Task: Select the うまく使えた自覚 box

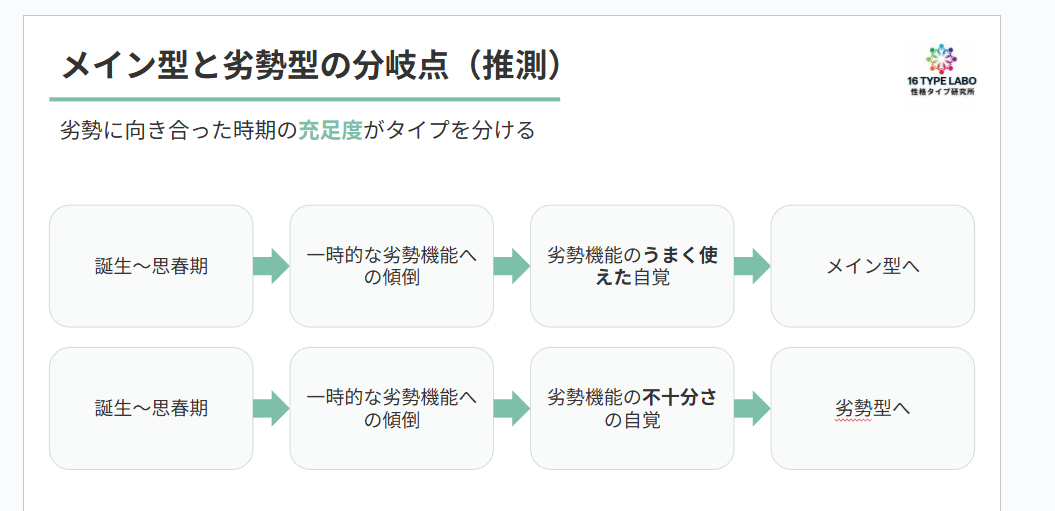Action: [x=632, y=266]
